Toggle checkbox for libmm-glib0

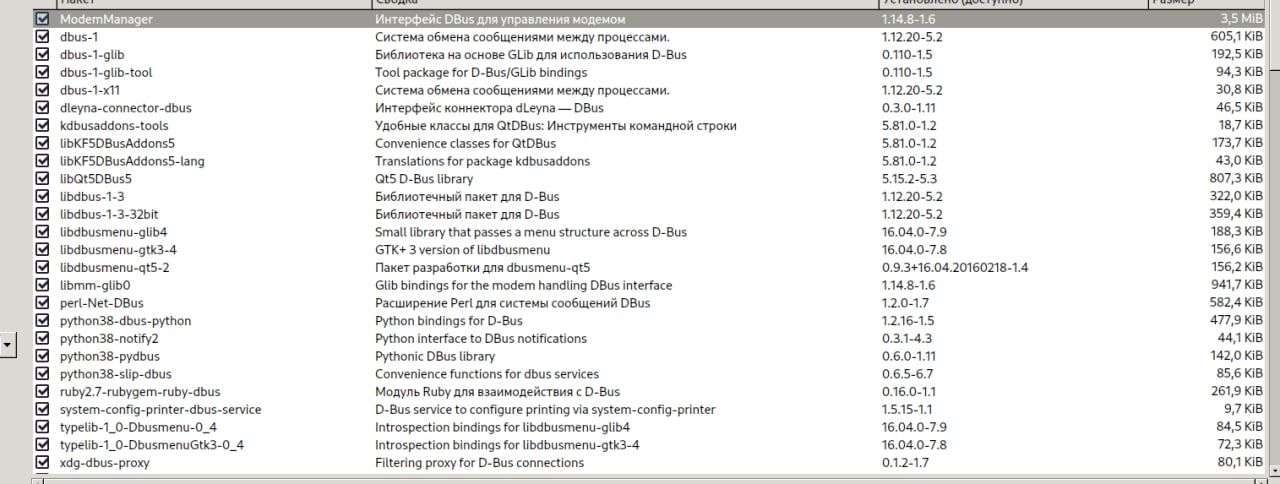[x=42, y=285]
